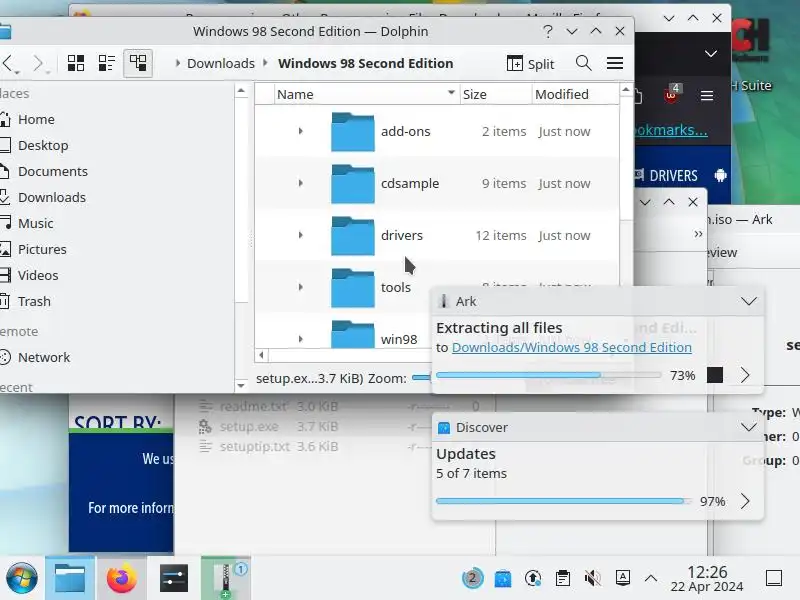Adjust Dolphin zoom slider

click(421, 378)
